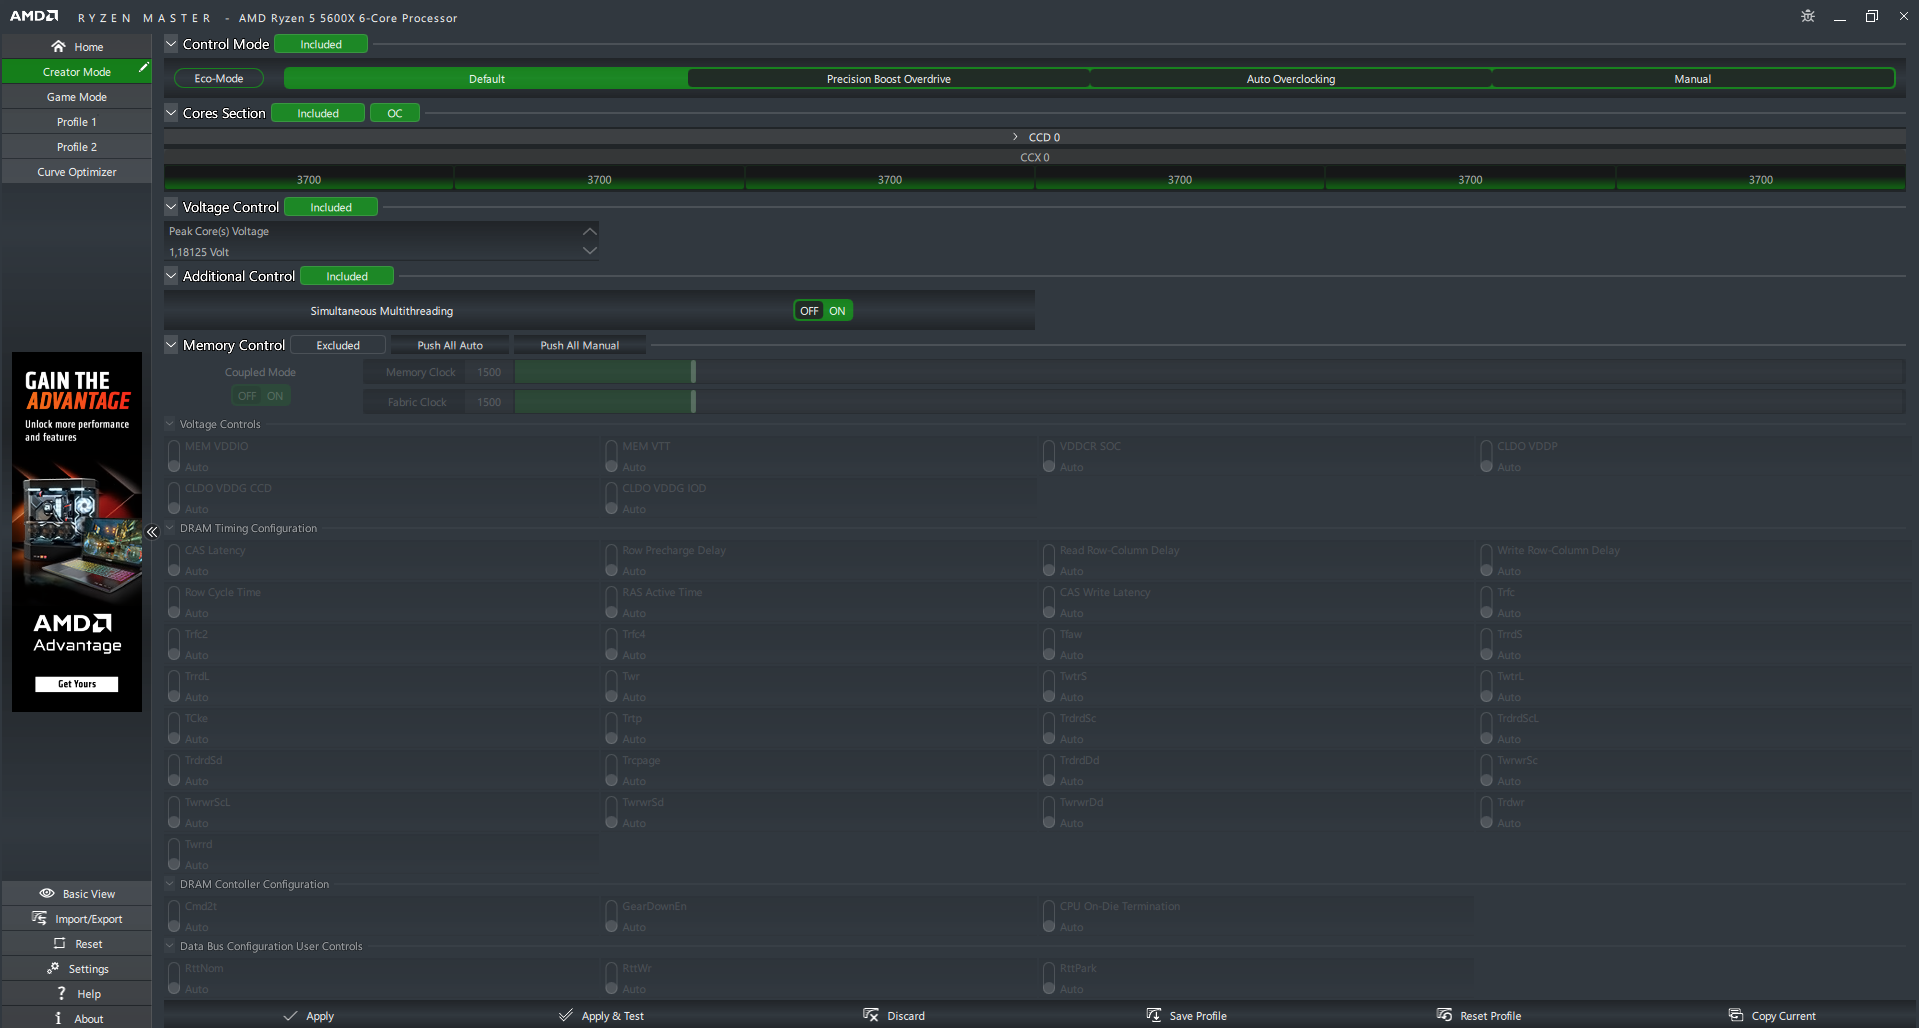Viewport: 1919px width, 1028px height.
Task: Click the Reset Profile icon
Action: tap(1444, 1015)
